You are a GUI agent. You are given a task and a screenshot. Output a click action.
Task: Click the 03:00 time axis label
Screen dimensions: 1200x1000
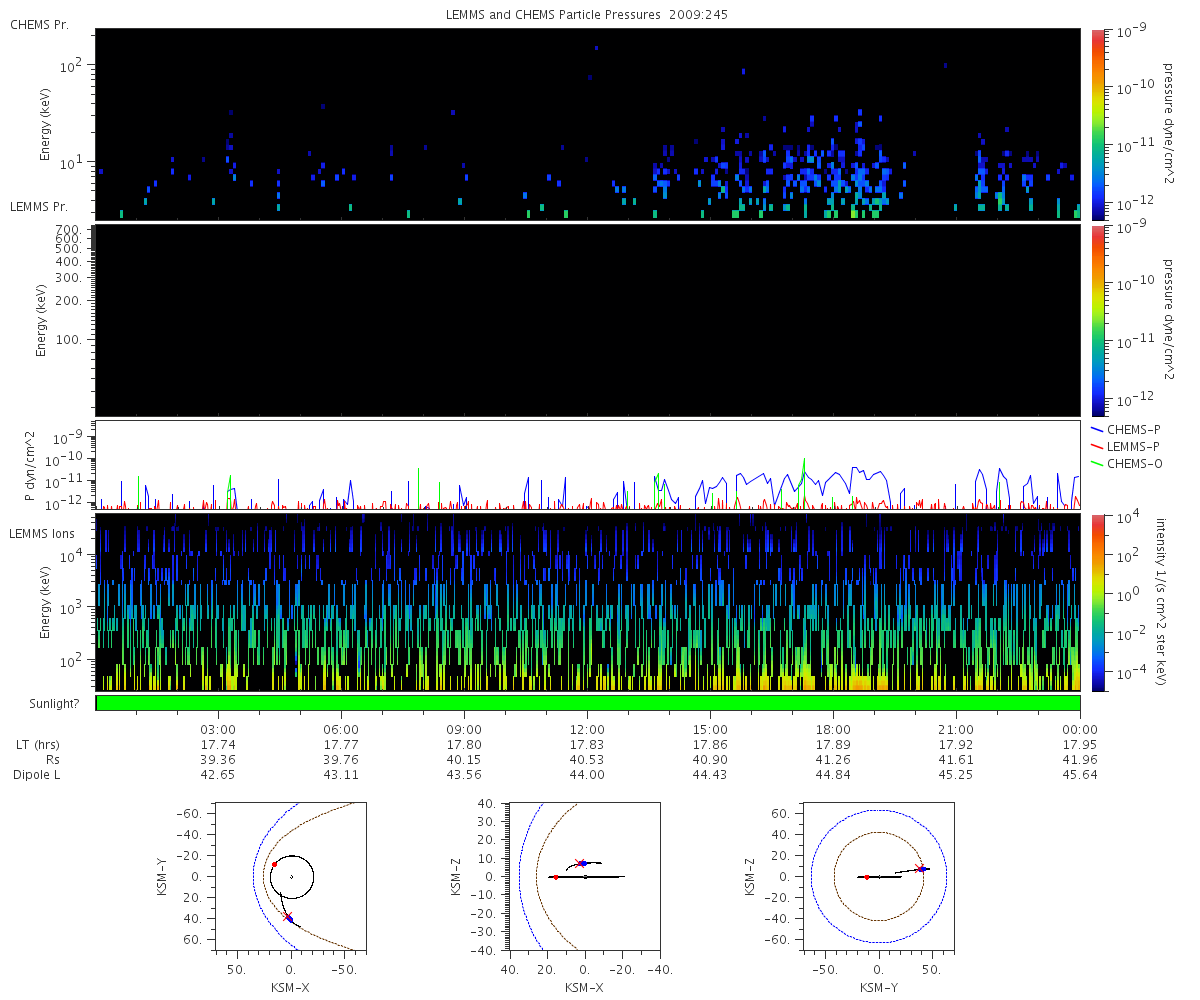coord(218,729)
